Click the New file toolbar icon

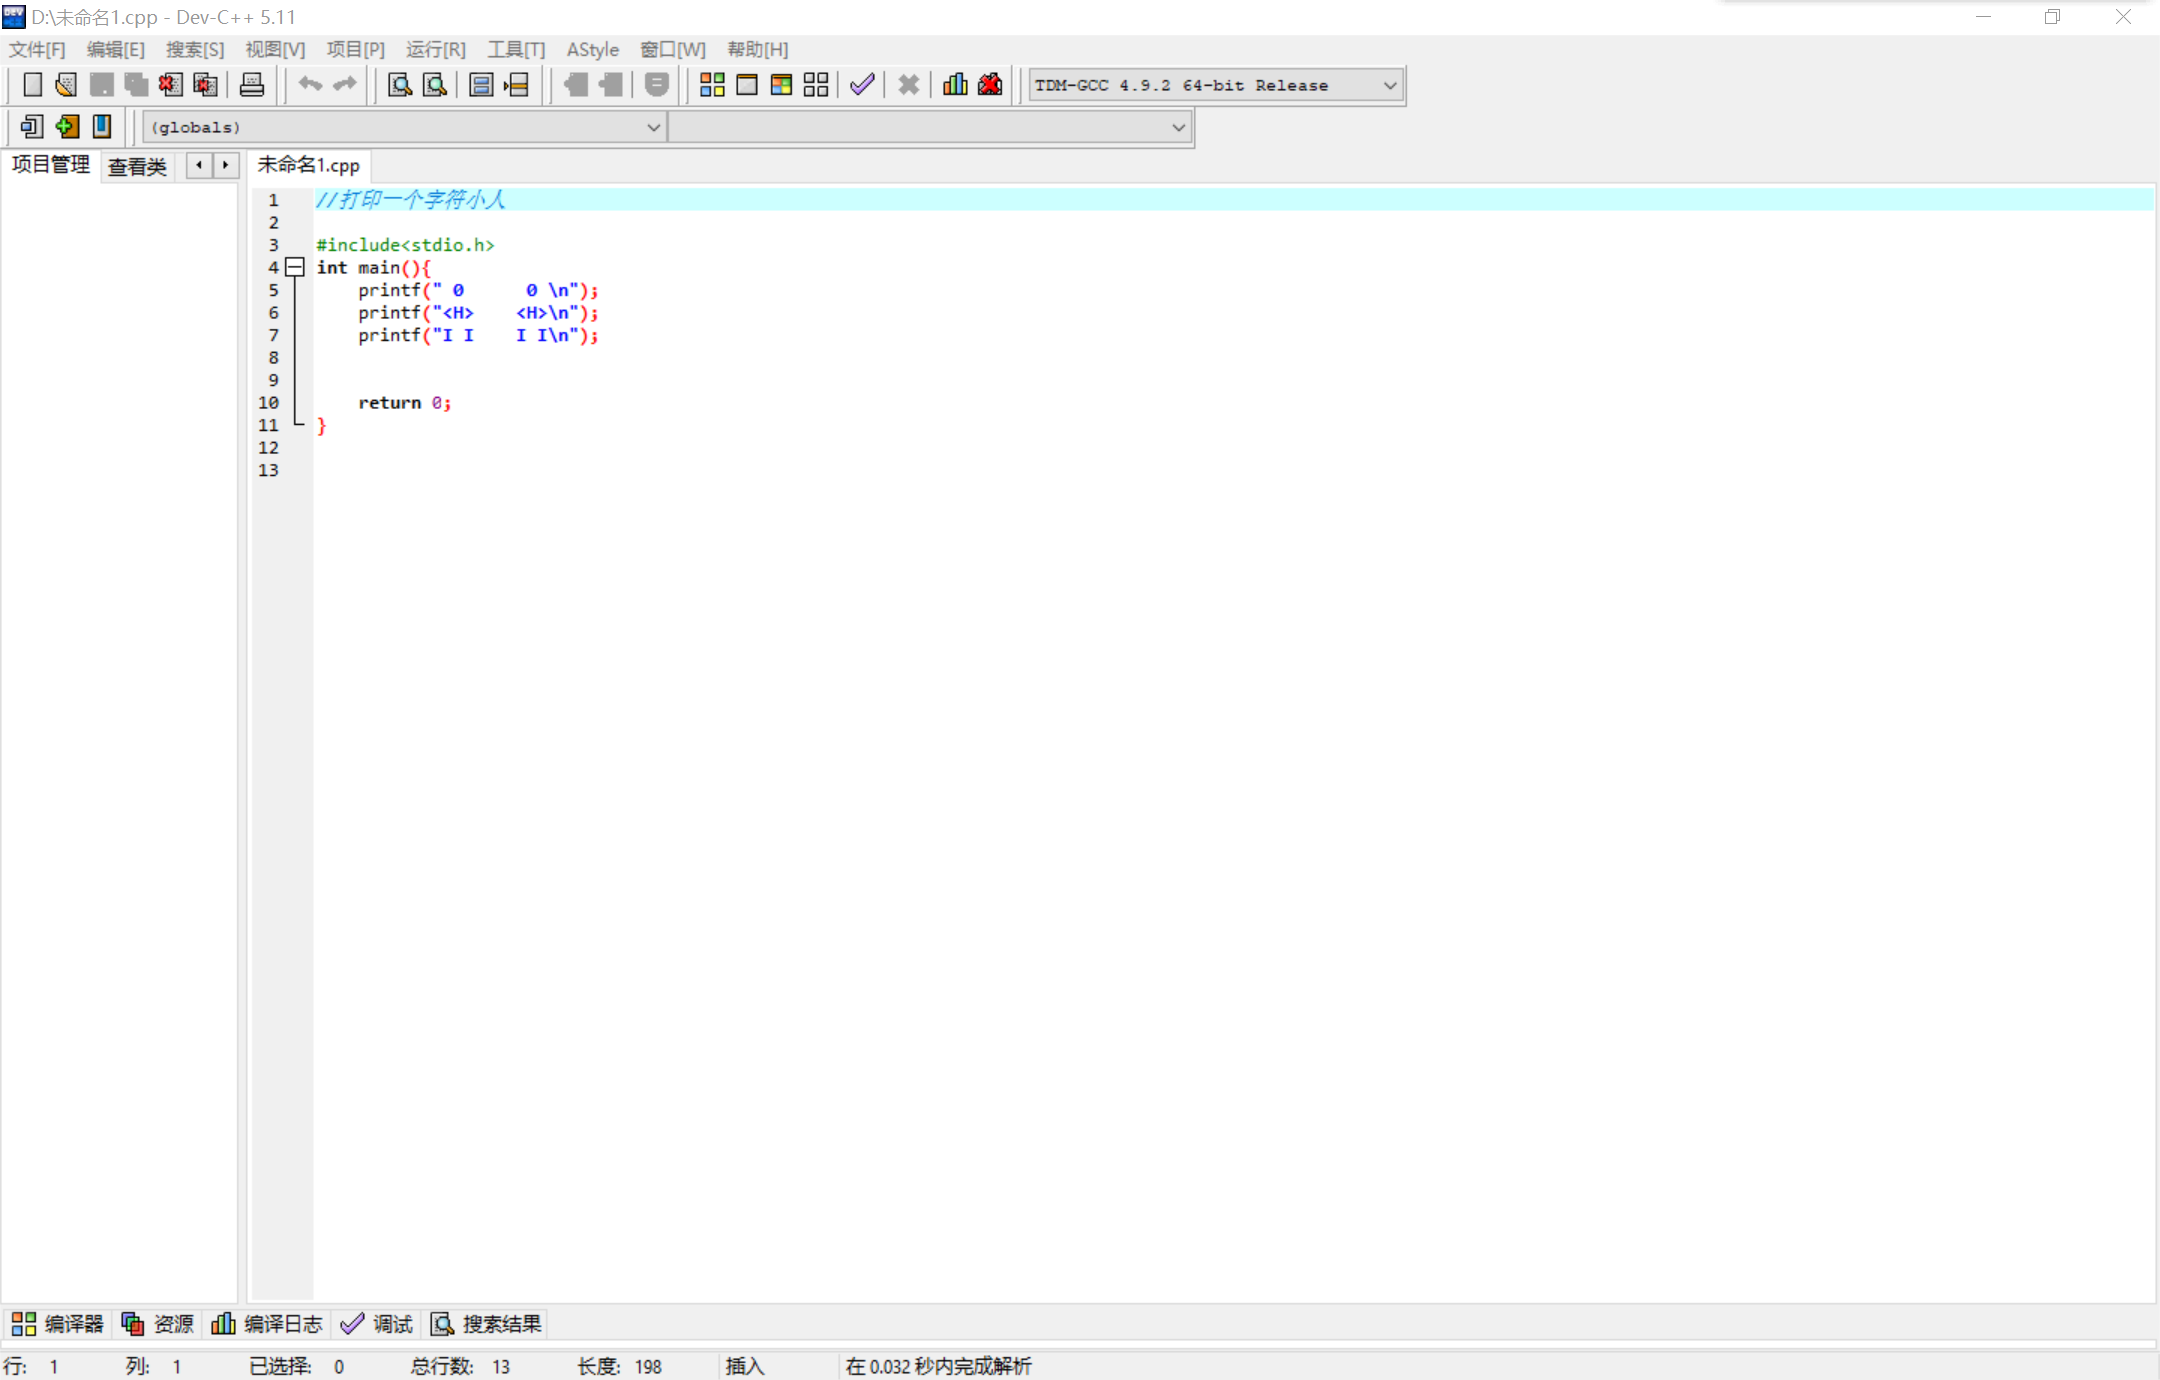[32, 85]
